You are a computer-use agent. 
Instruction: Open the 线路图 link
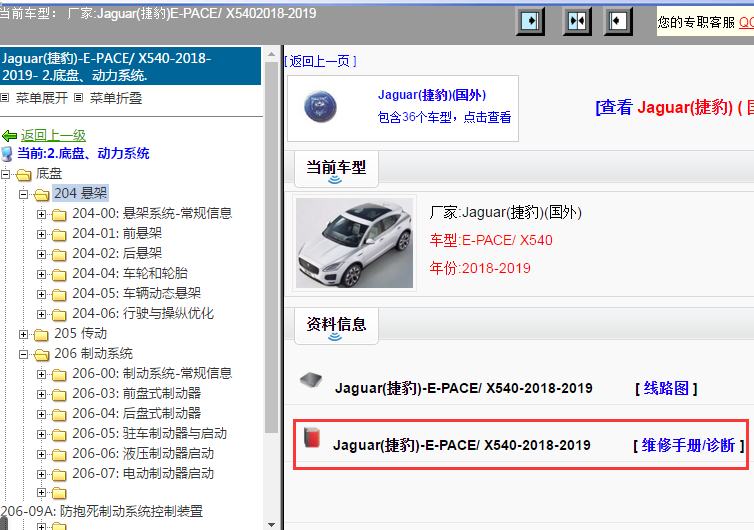pyautogui.click(x=666, y=388)
